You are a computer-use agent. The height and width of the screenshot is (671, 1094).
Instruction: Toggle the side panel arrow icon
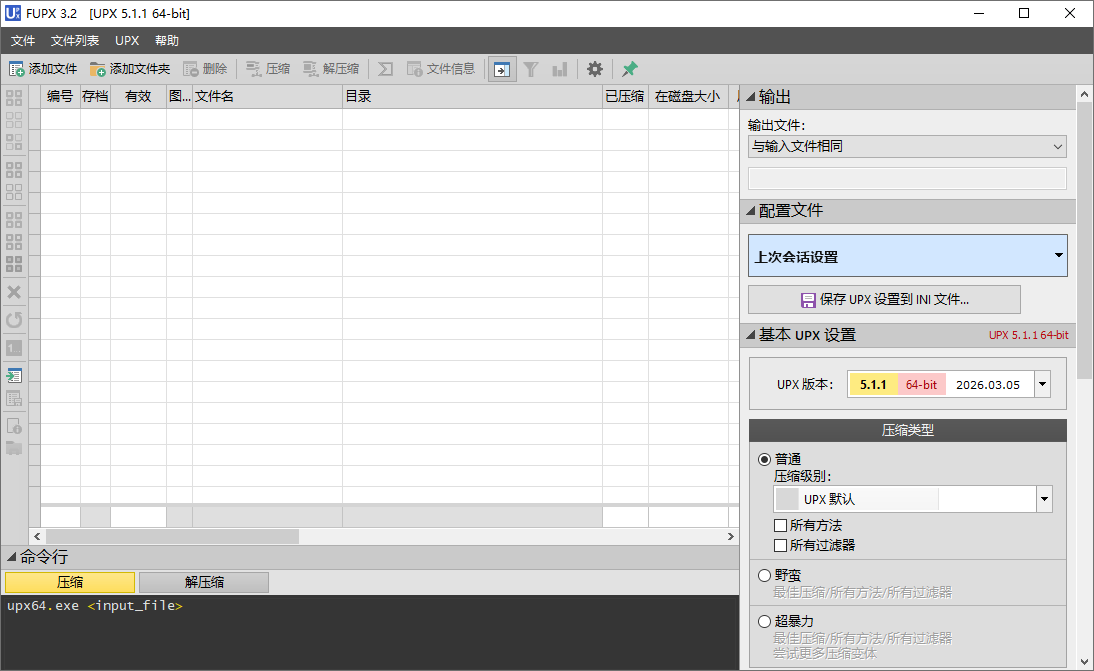[x=501, y=69]
